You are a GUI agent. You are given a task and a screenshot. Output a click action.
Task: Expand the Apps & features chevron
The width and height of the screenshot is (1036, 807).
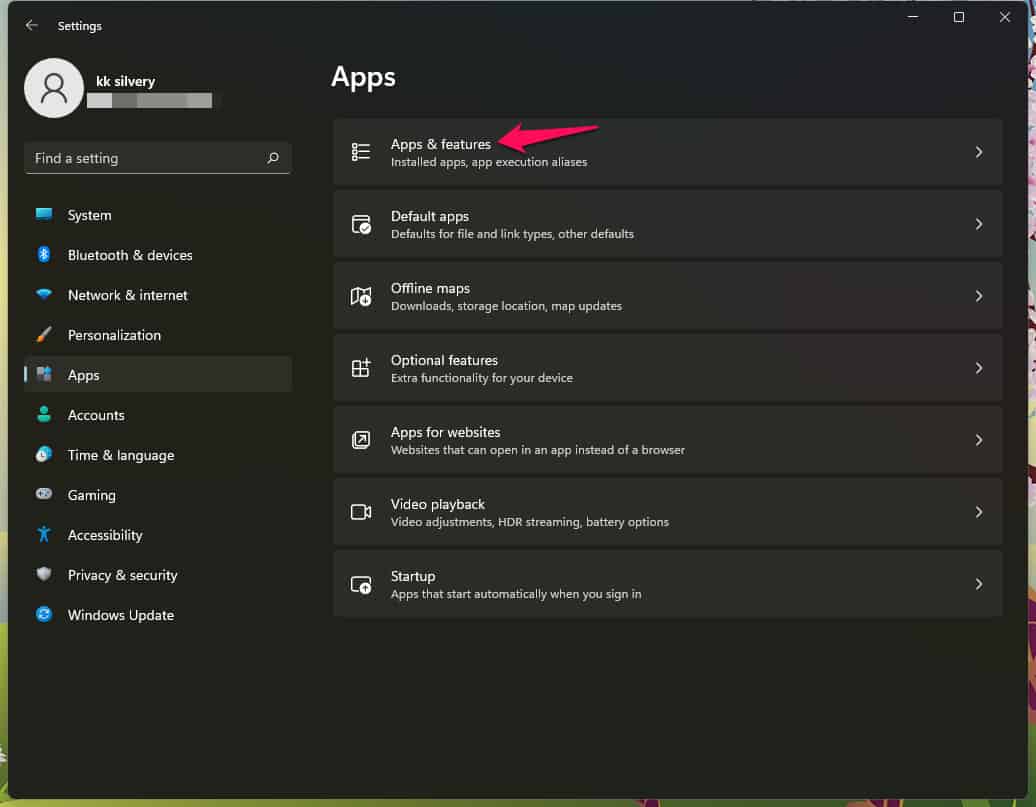pos(979,151)
